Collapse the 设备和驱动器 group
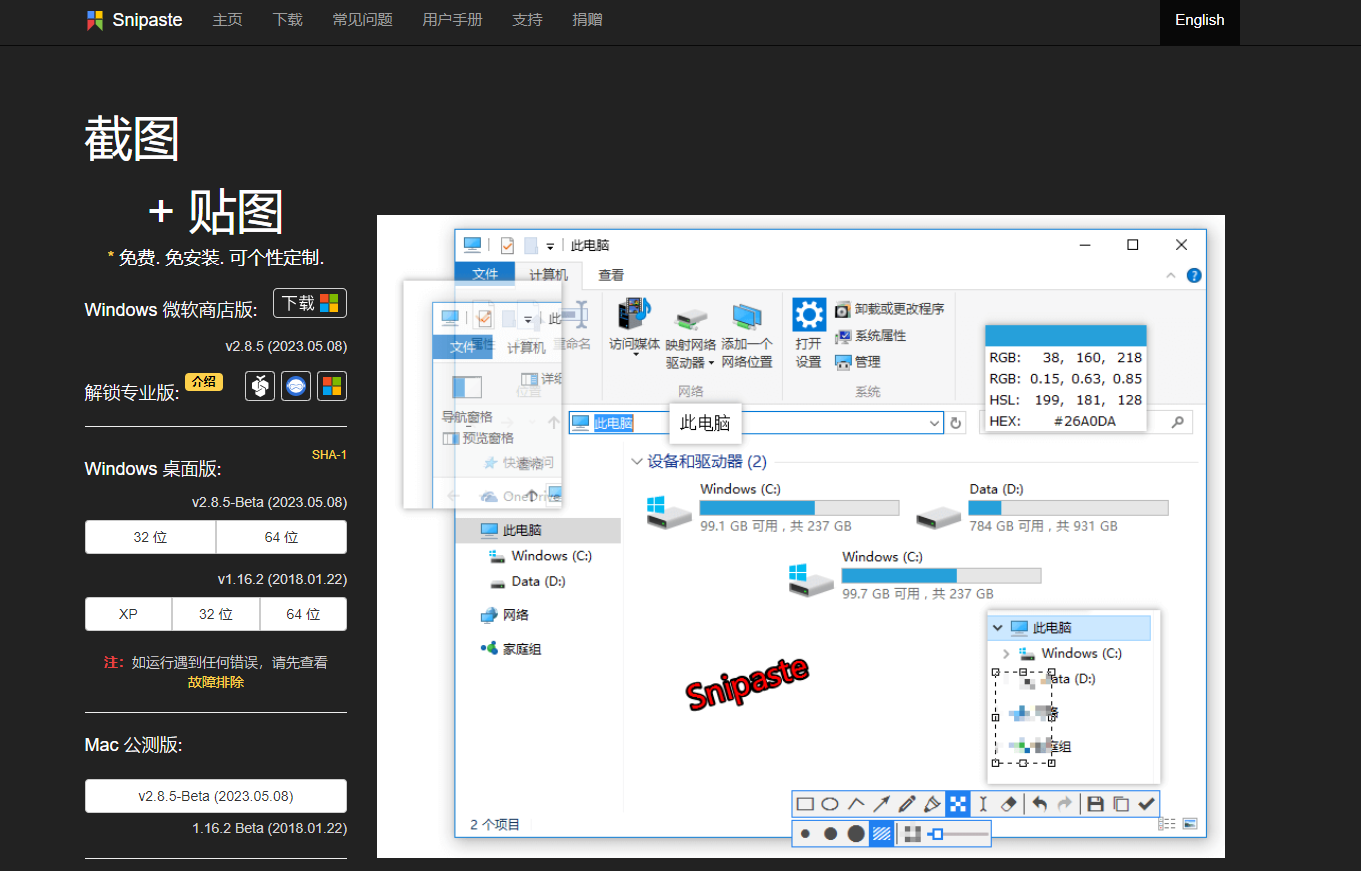The height and width of the screenshot is (871, 1361). (637, 462)
